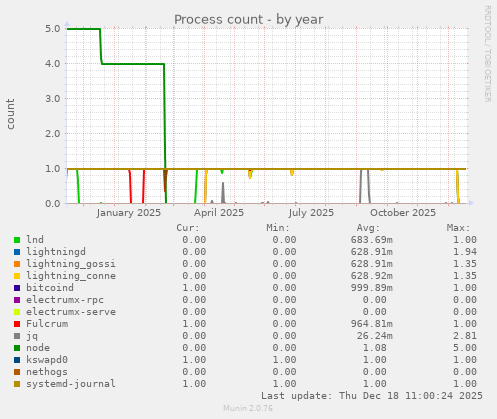The height and width of the screenshot is (419, 497).
Task: Click the 'Last update' timestamp text
Action: click(x=372, y=396)
